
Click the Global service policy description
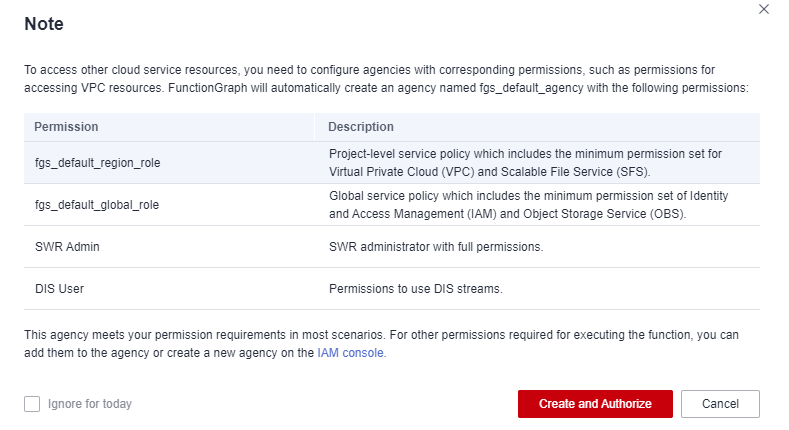(528, 205)
